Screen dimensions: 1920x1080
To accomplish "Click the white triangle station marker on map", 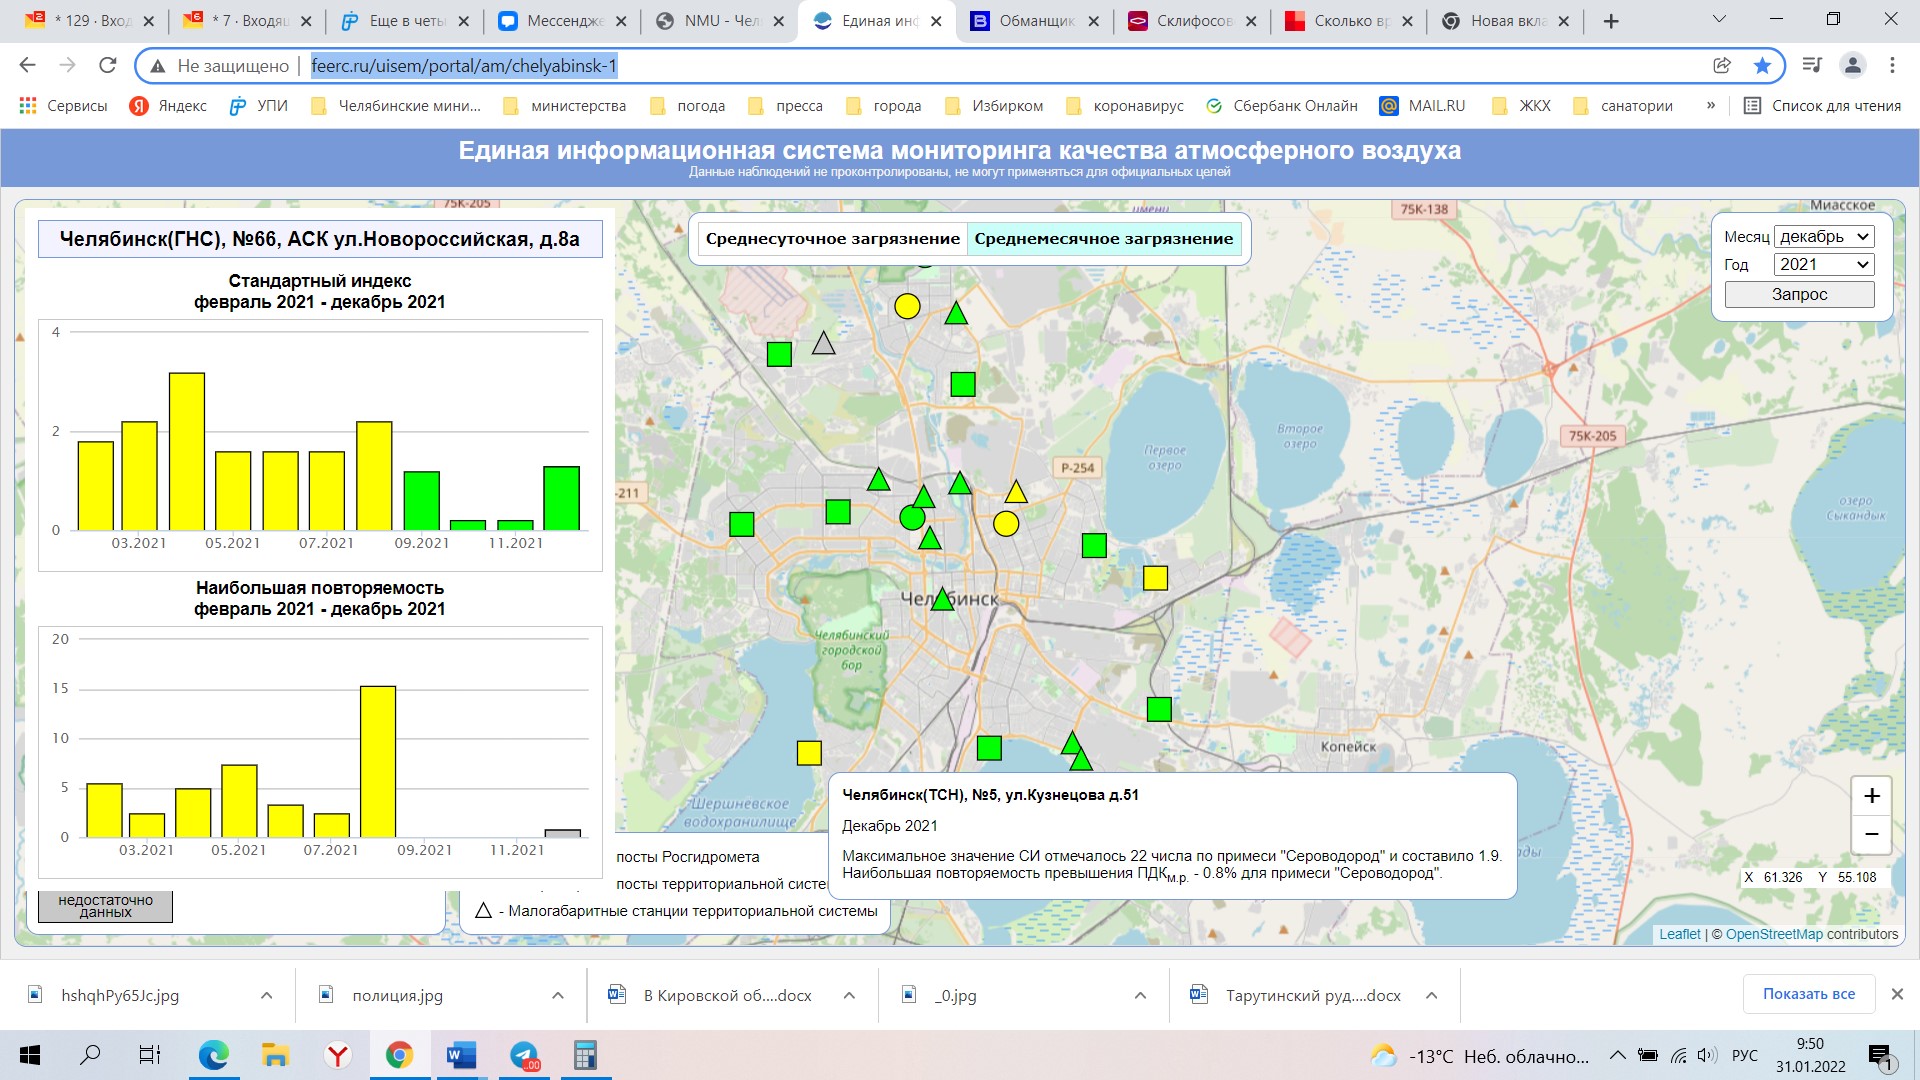I will click(823, 344).
